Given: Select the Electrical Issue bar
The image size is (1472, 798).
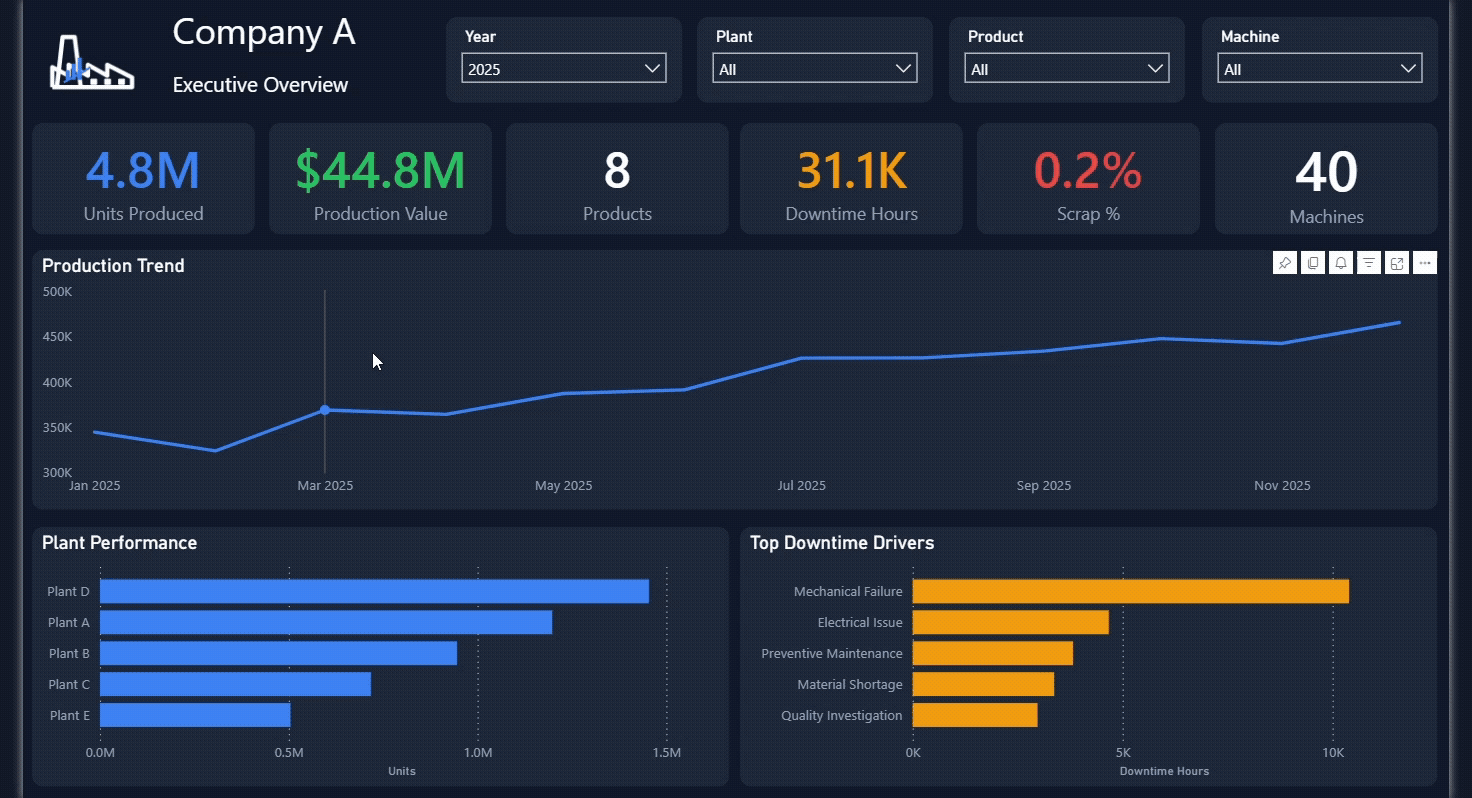Looking at the screenshot, I should [x=1011, y=622].
